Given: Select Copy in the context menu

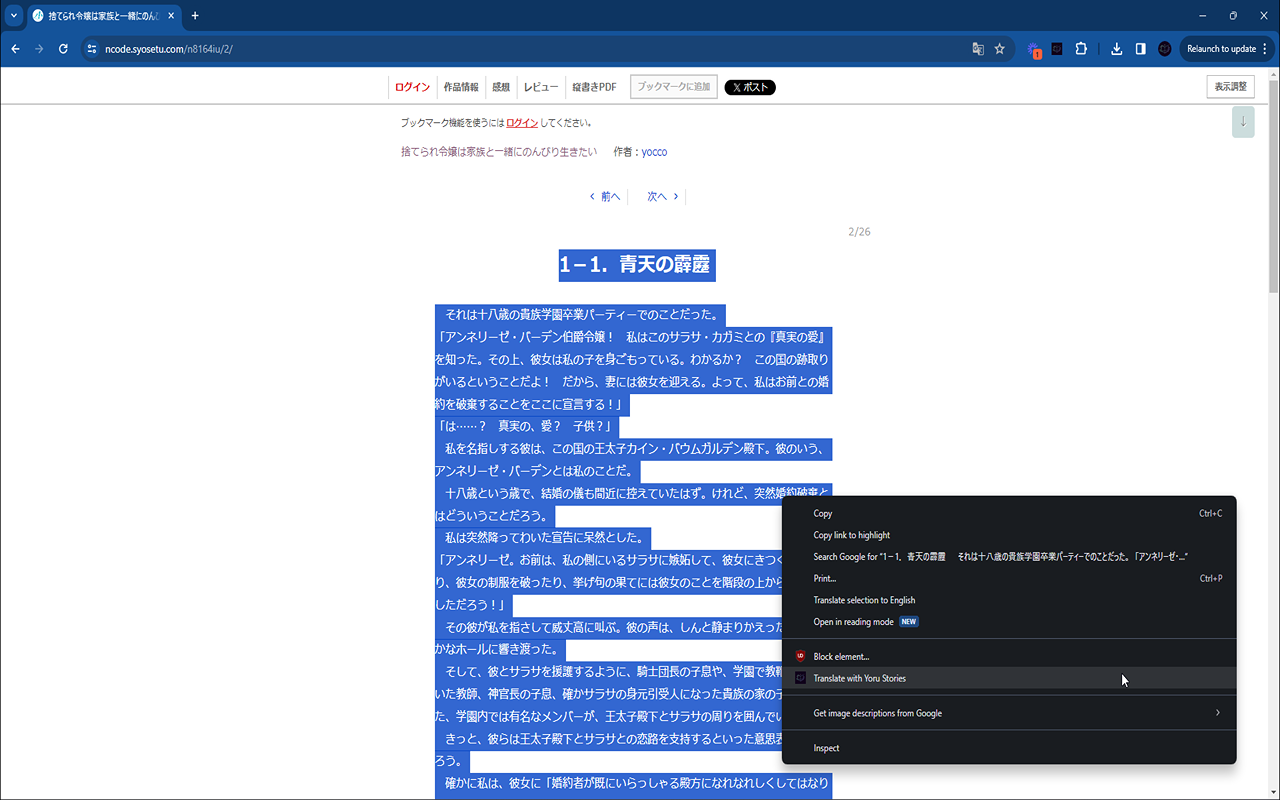Looking at the screenshot, I should (1009, 513).
